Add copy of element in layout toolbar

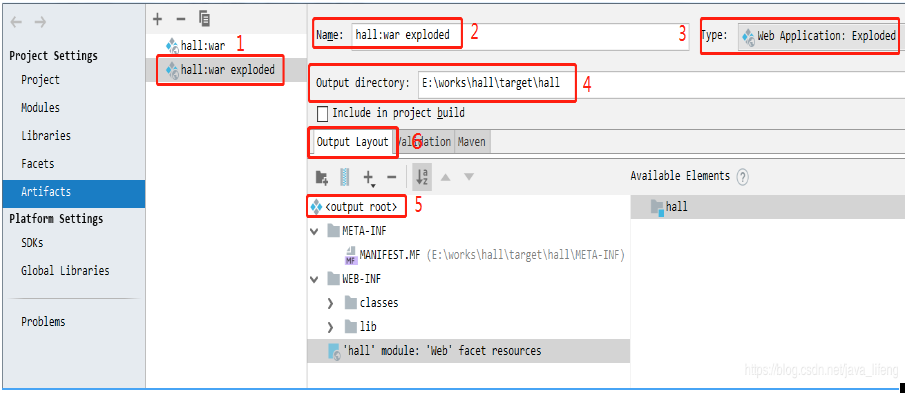tap(369, 177)
